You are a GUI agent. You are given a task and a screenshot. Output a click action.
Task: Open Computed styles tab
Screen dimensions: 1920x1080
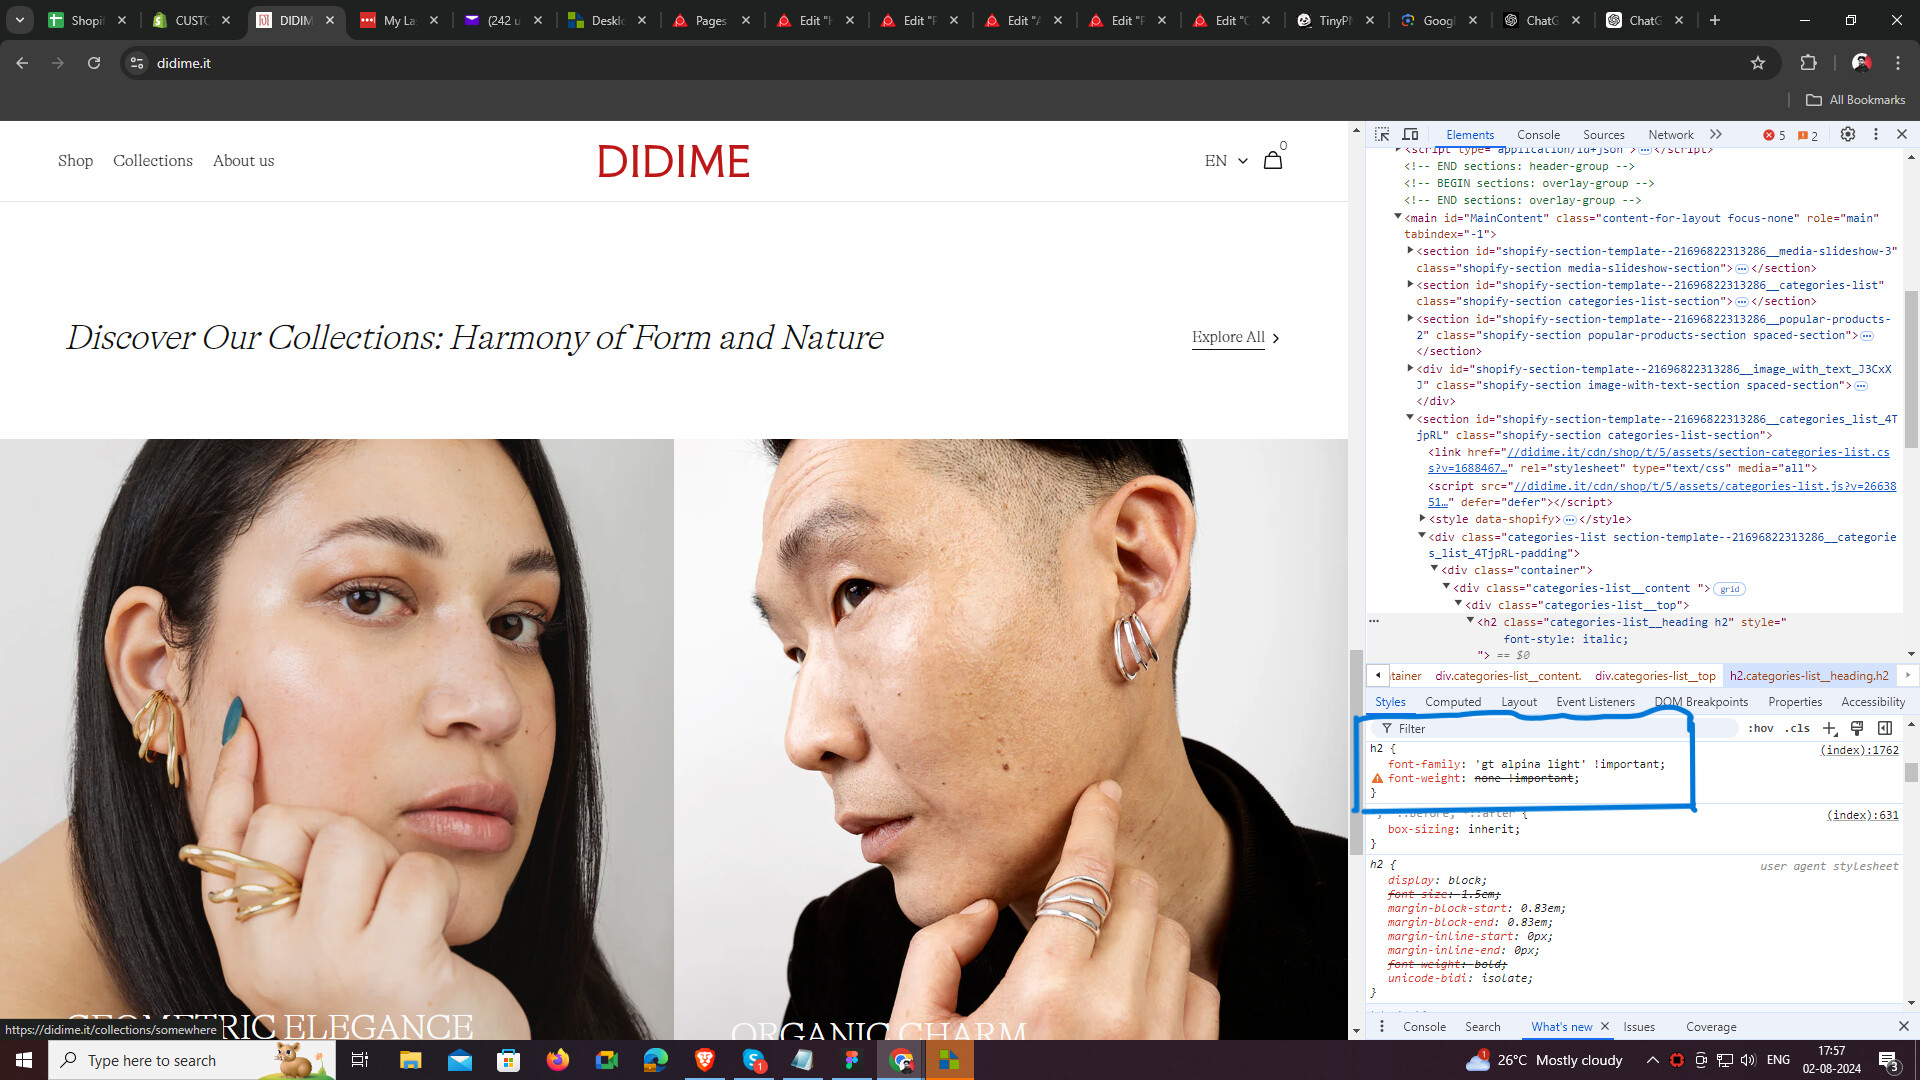[x=1453, y=702]
